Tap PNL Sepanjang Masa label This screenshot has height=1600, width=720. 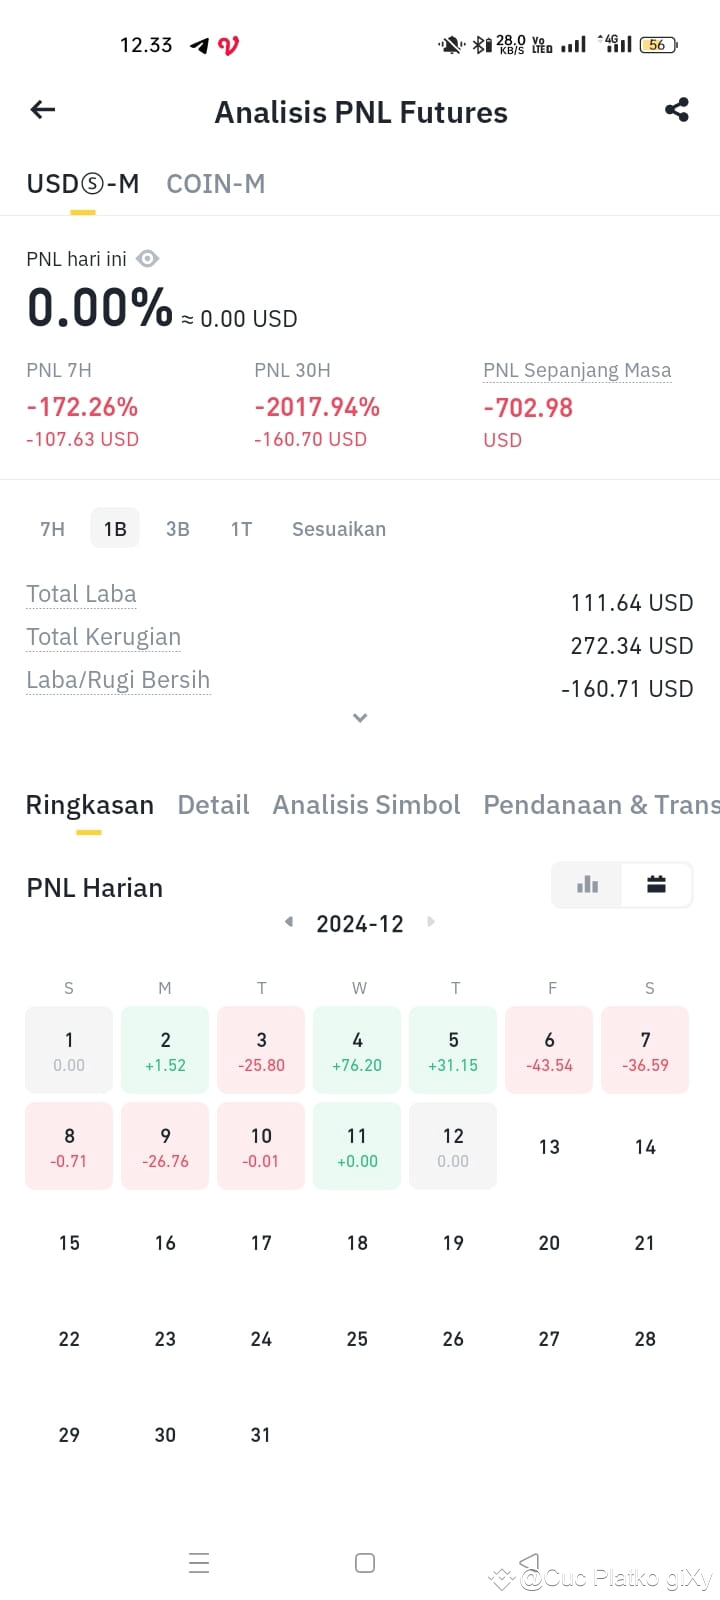(577, 370)
